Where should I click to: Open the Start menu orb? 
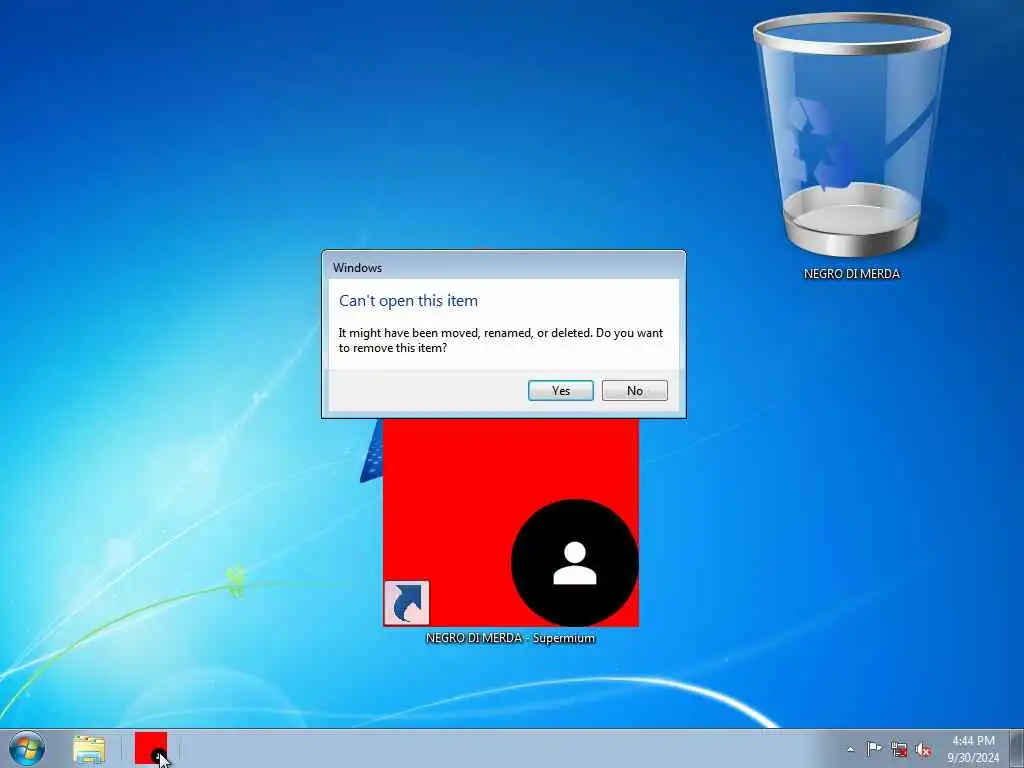tap(27, 748)
